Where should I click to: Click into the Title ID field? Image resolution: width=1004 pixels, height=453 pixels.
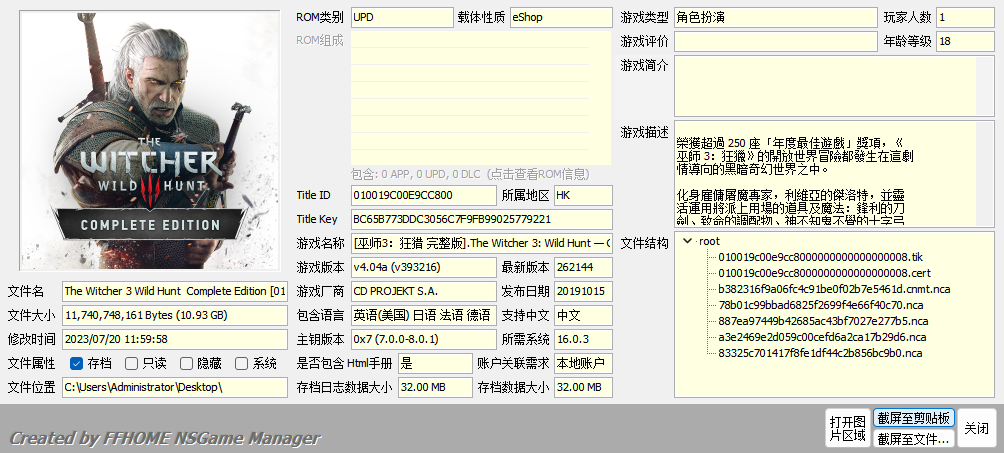pyautogui.click(x=423, y=195)
